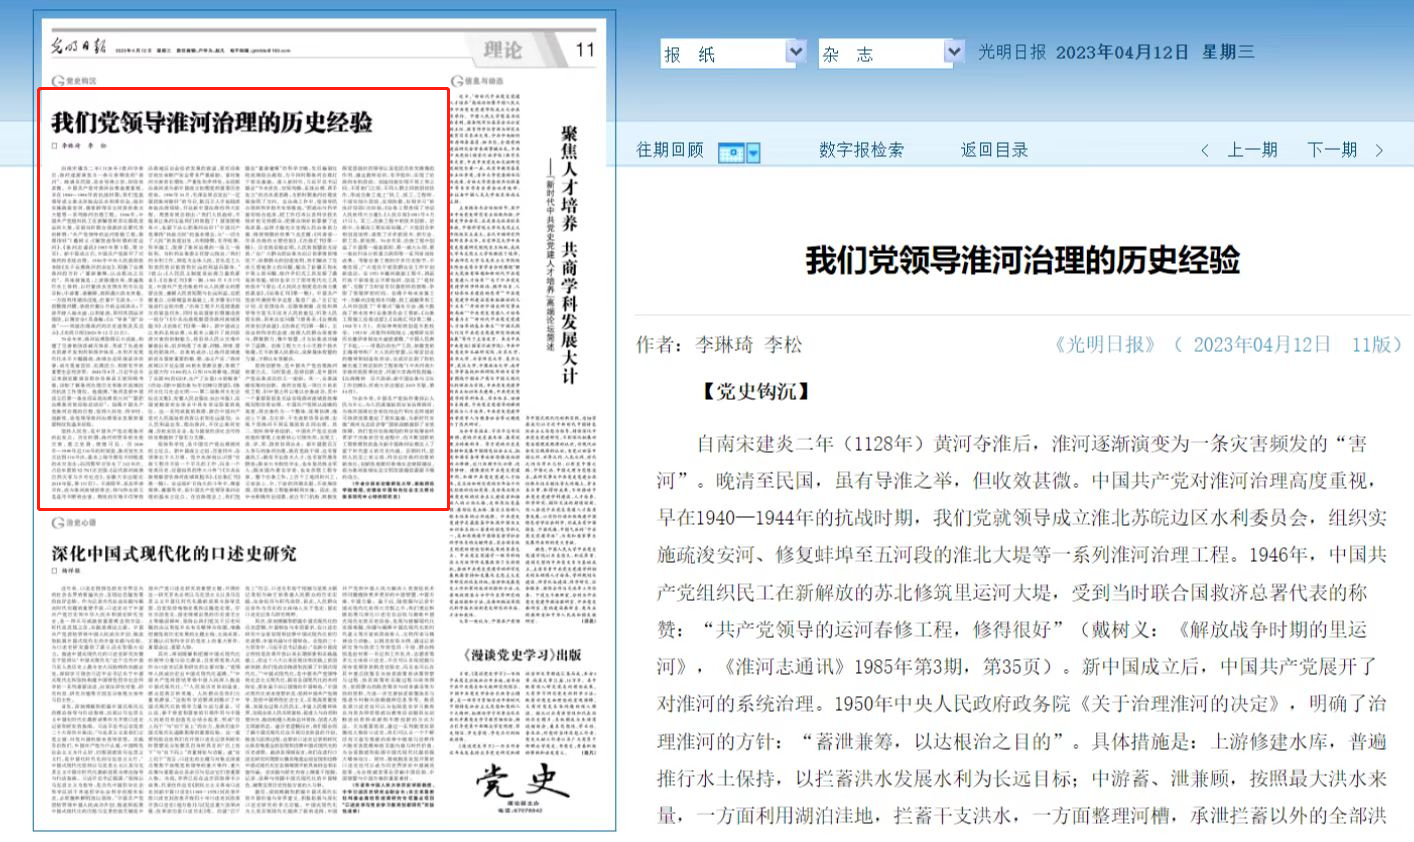The height and width of the screenshot is (842, 1414).
Task: Click the right chevron after 下一期
Action: (x=1379, y=151)
